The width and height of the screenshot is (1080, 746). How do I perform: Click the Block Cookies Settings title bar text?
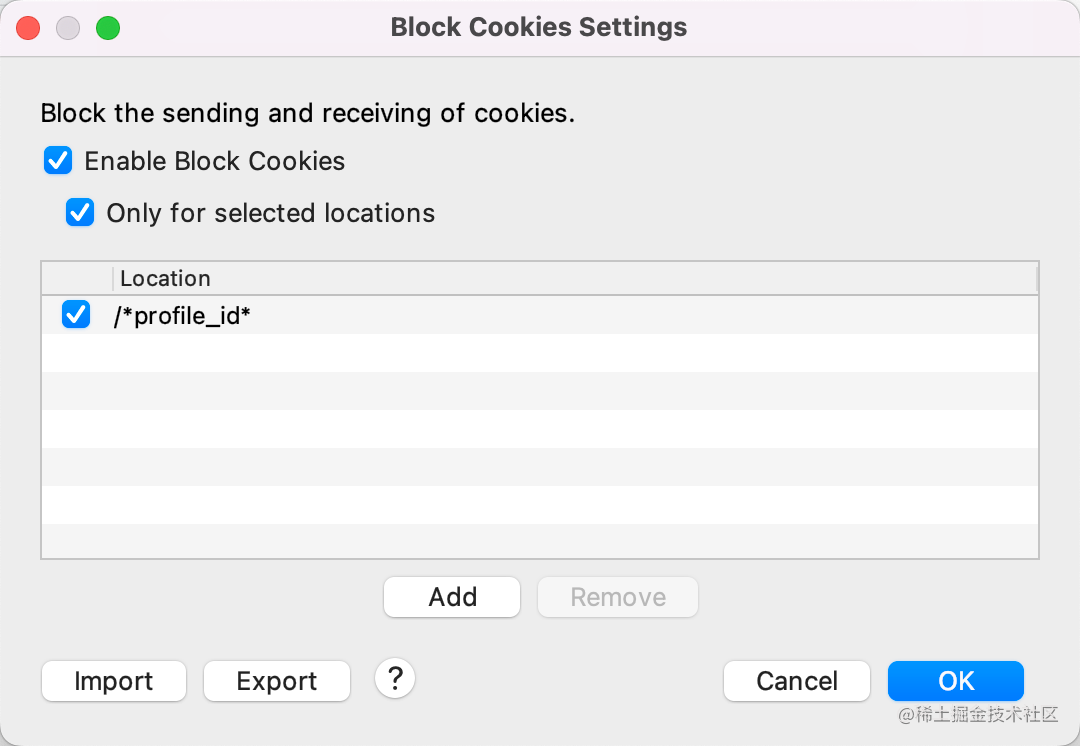539,27
